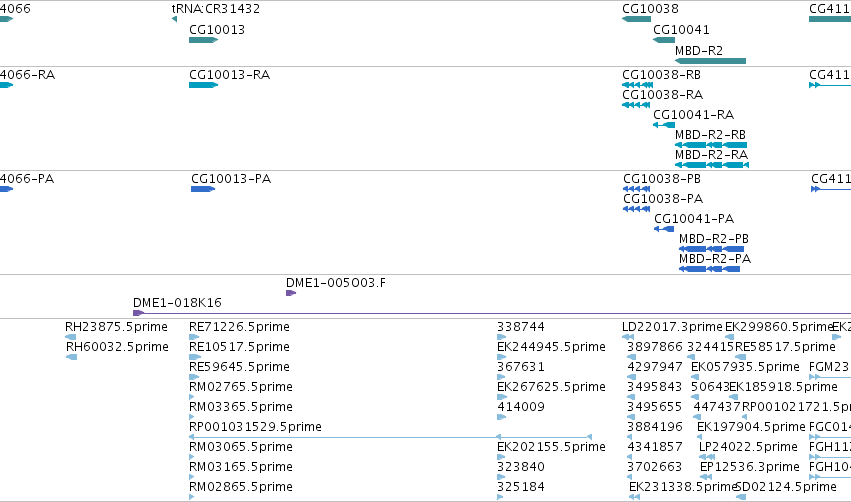Click the 4341857 feature label
The width and height of the screenshot is (851, 502).
point(655,447)
